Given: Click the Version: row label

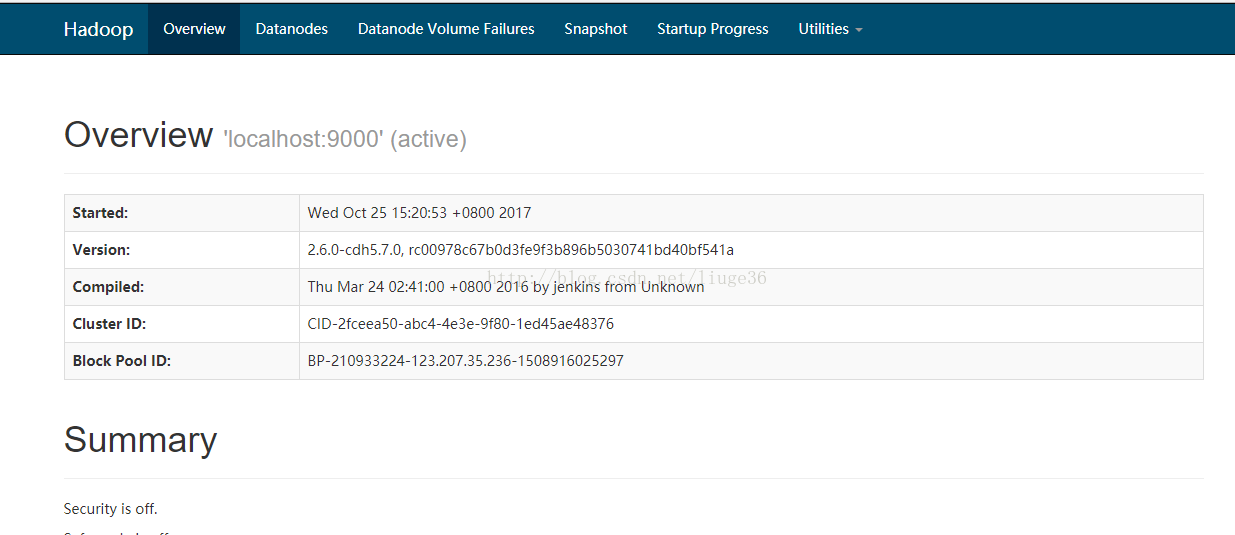Looking at the screenshot, I should (101, 250).
